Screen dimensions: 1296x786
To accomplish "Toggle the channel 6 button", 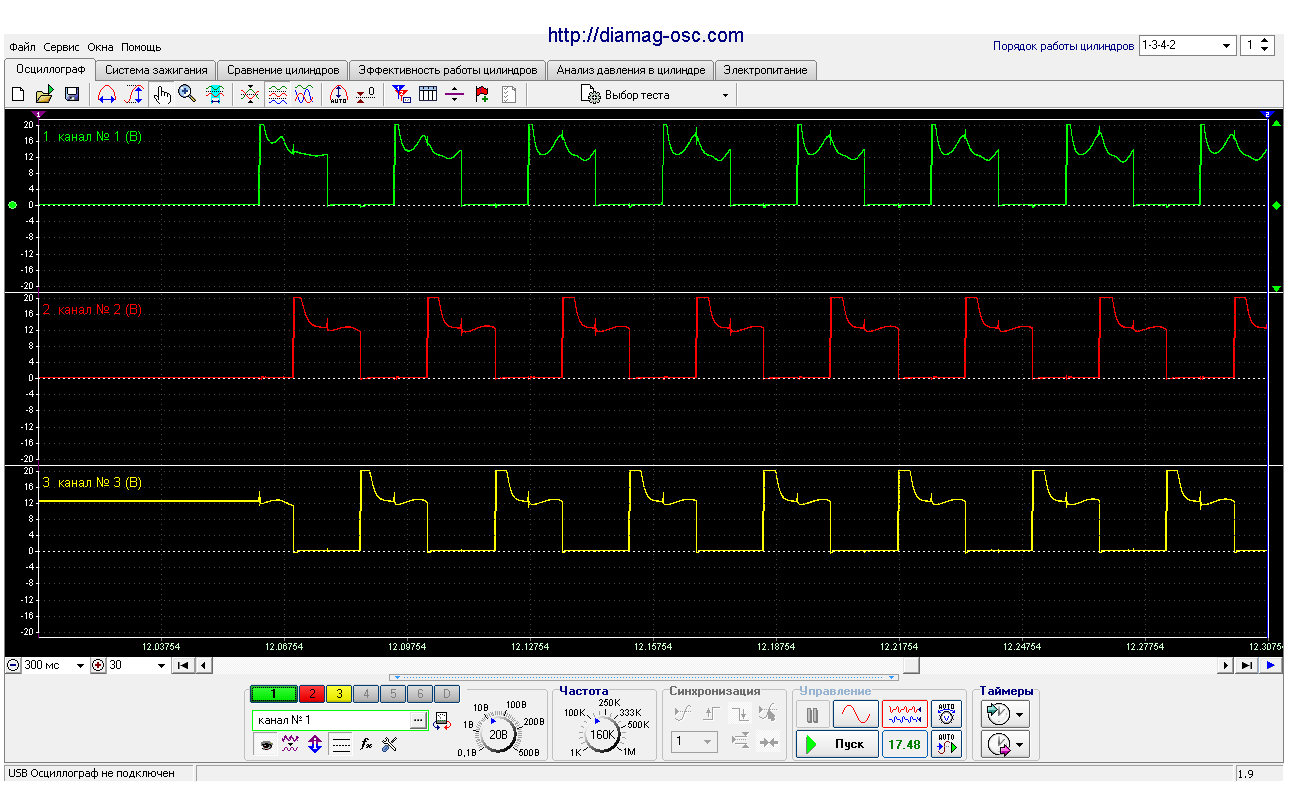I will 421,694.
